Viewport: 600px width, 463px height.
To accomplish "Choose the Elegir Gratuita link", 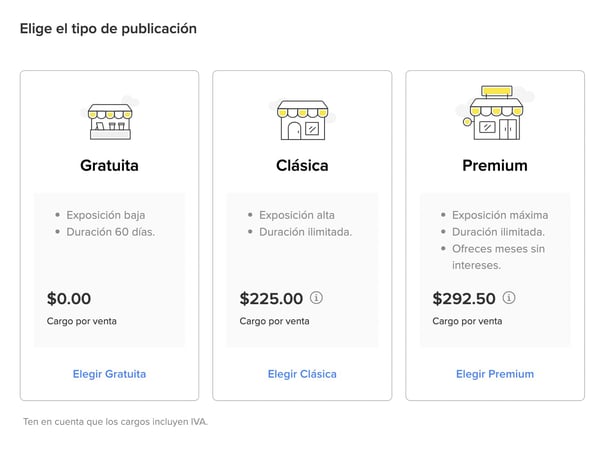I will pos(109,374).
